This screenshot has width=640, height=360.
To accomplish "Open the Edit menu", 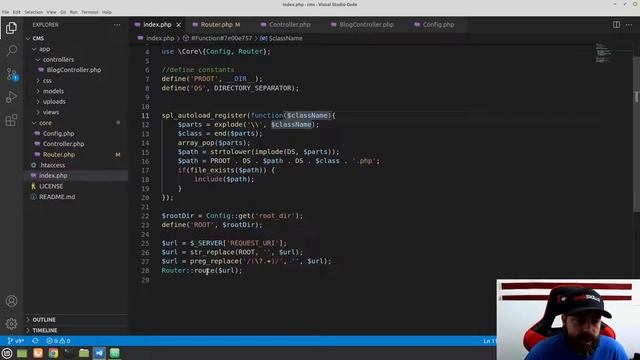I will click(17, 12).
